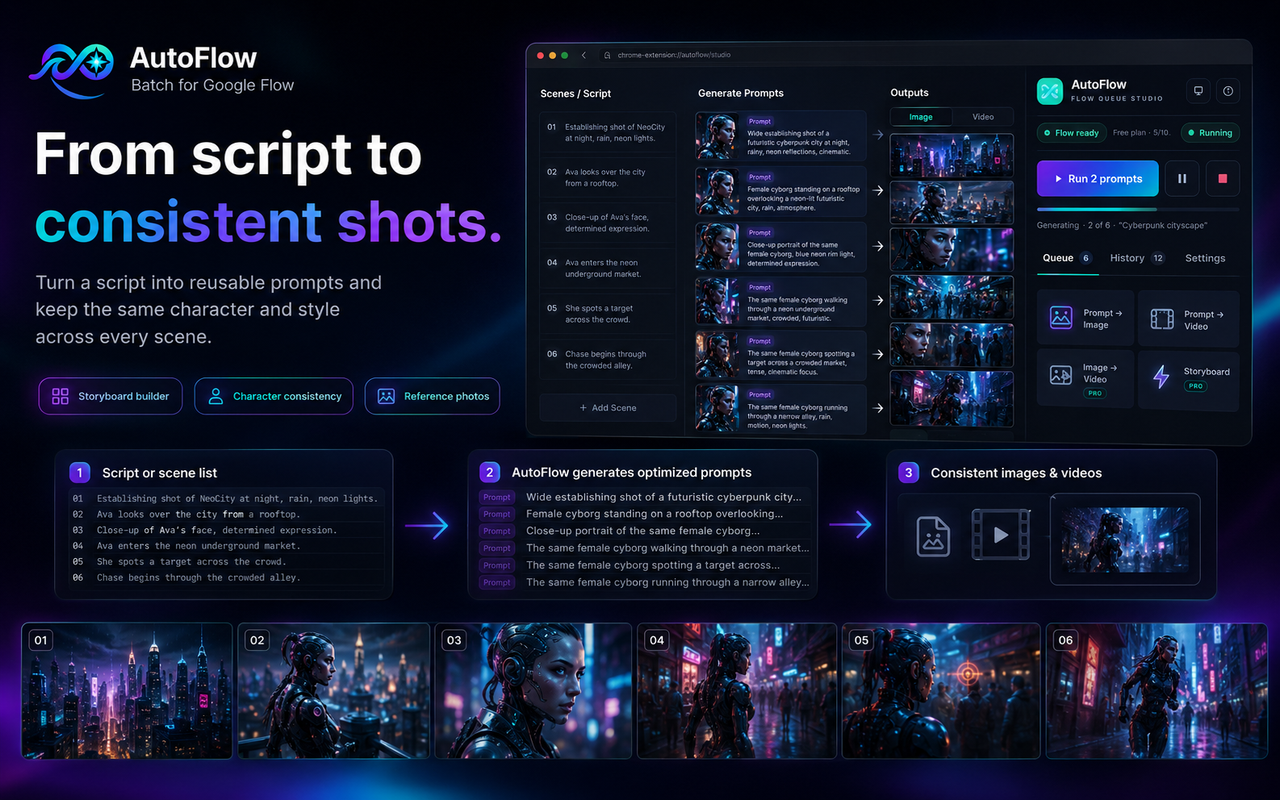
Task: Select the Prompt → Video film icon
Action: coord(1162,319)
